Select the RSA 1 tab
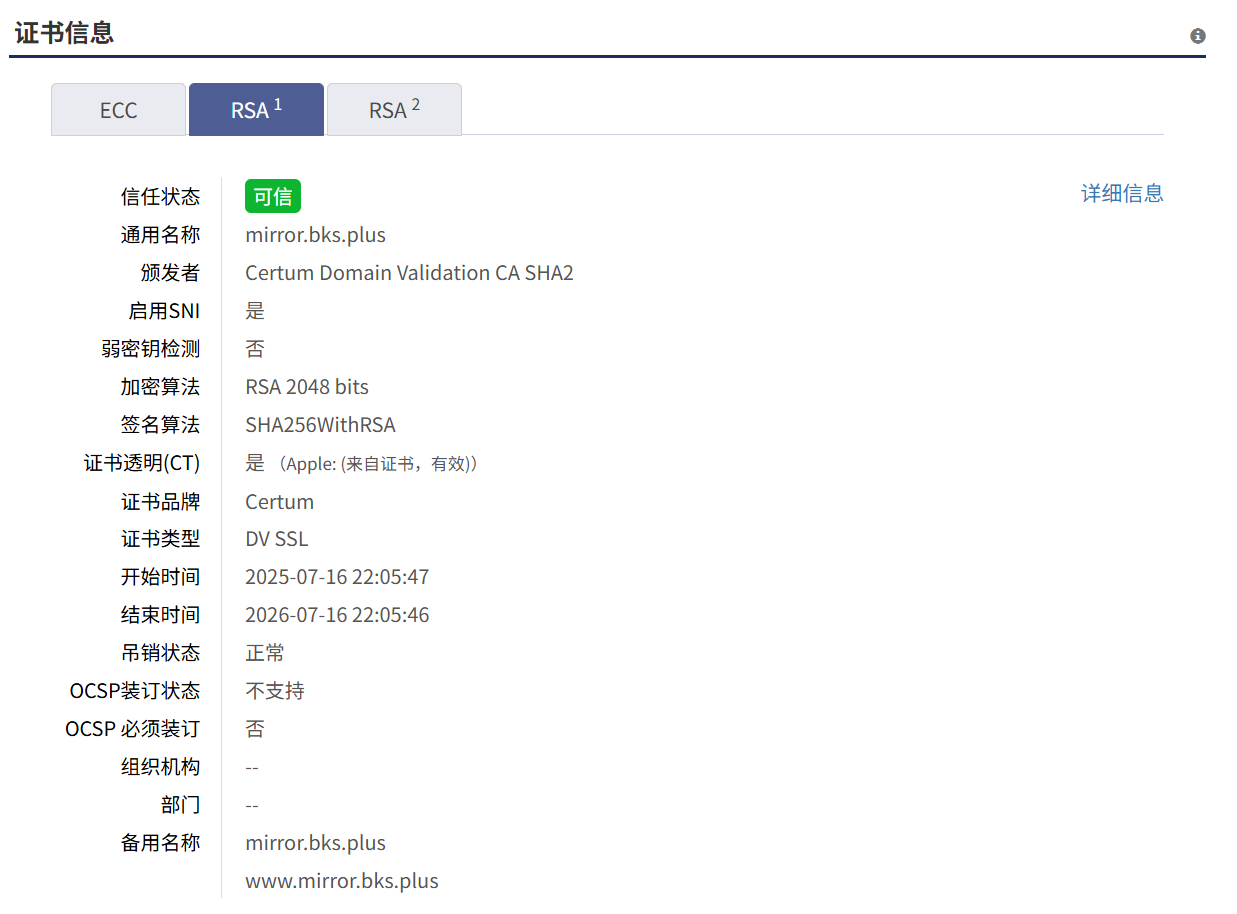The image size is (1237, 914). (256, 110)
